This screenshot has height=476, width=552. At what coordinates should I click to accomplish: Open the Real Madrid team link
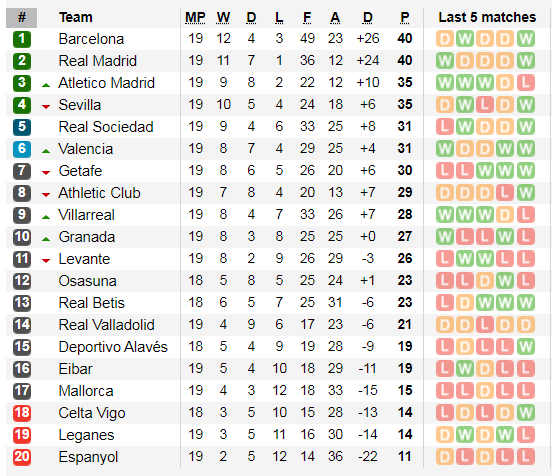click(x=98, y=61)
